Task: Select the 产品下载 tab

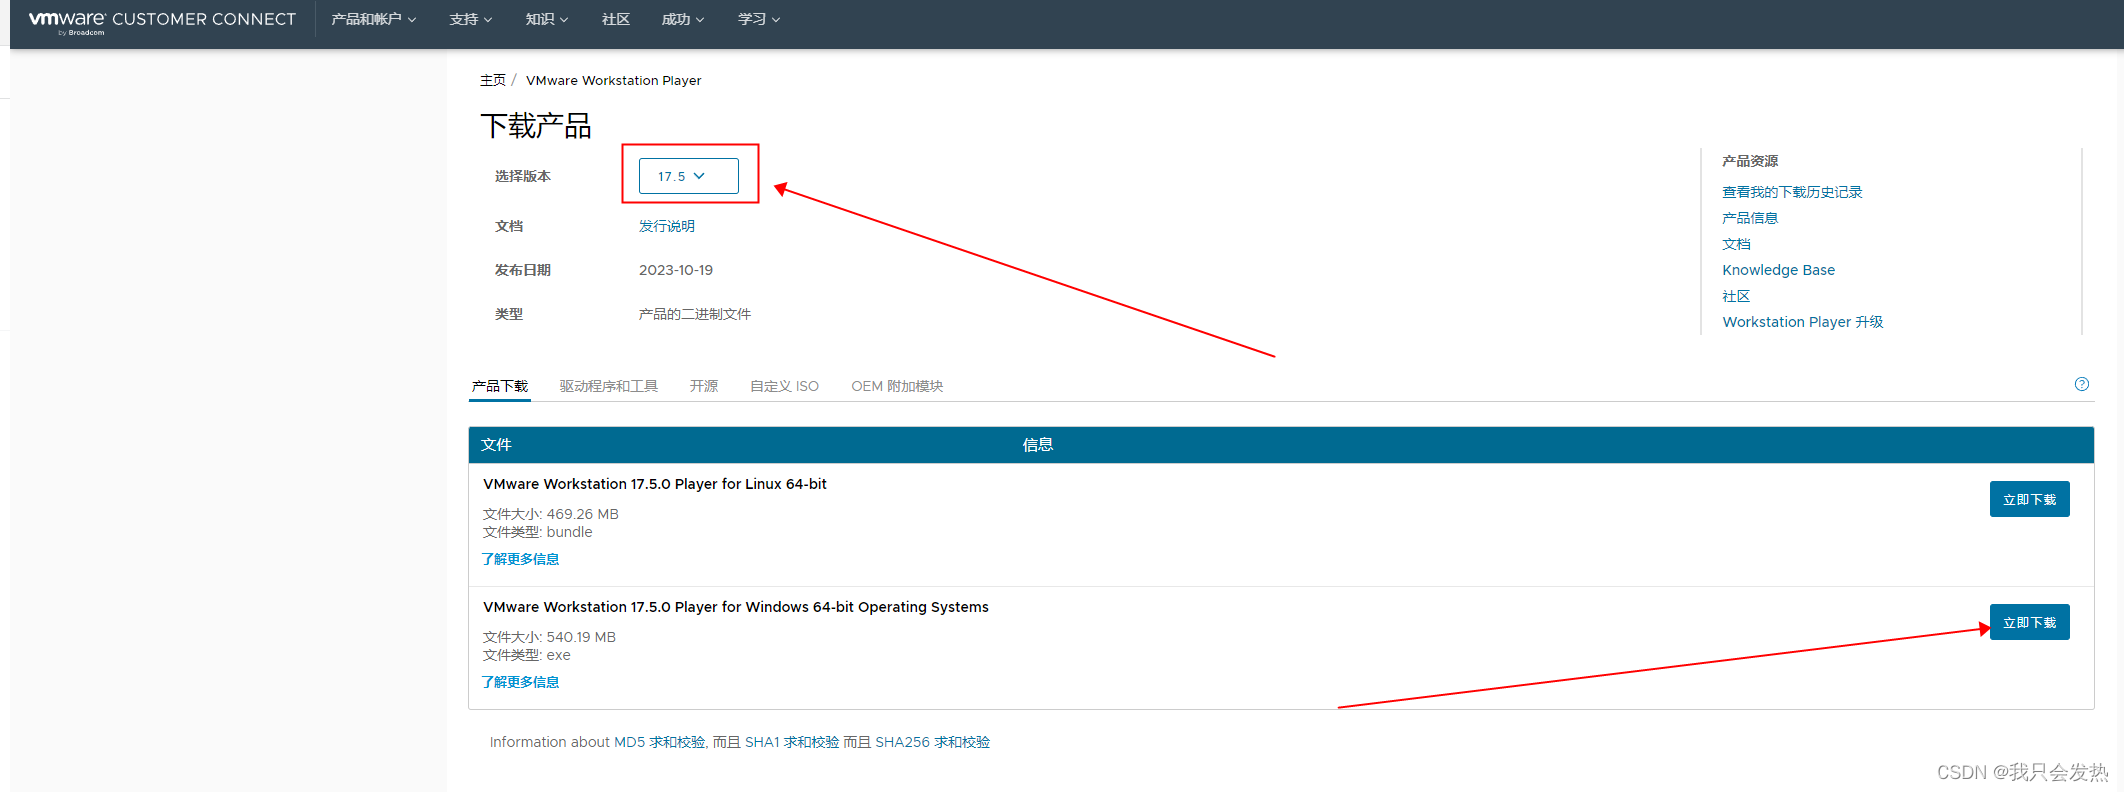Action: (500, 386)
